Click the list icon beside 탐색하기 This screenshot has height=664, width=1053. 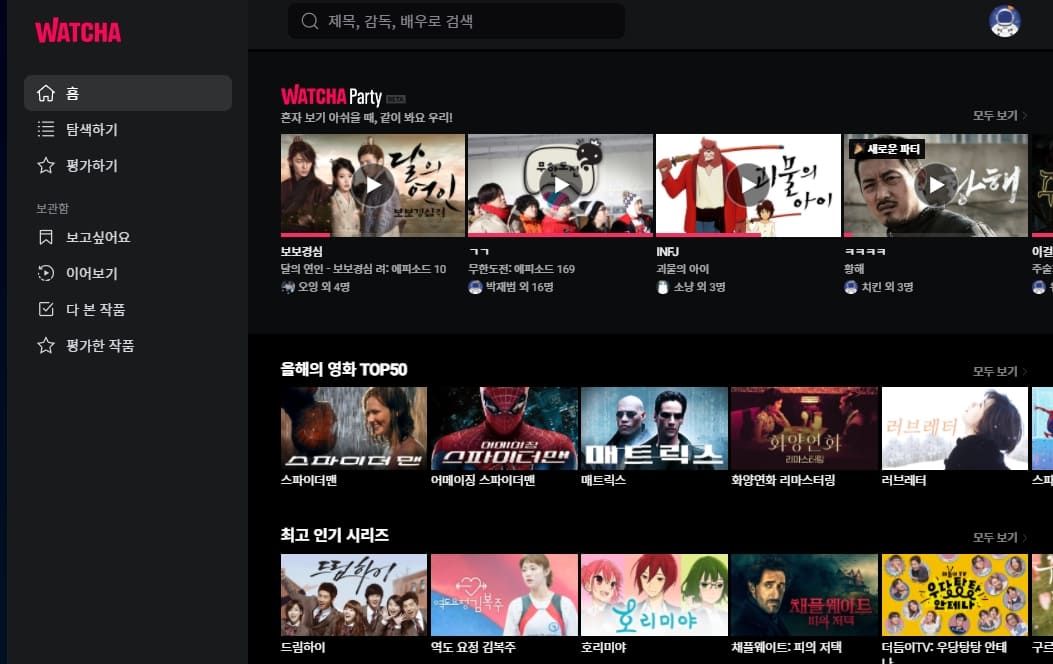46,129
